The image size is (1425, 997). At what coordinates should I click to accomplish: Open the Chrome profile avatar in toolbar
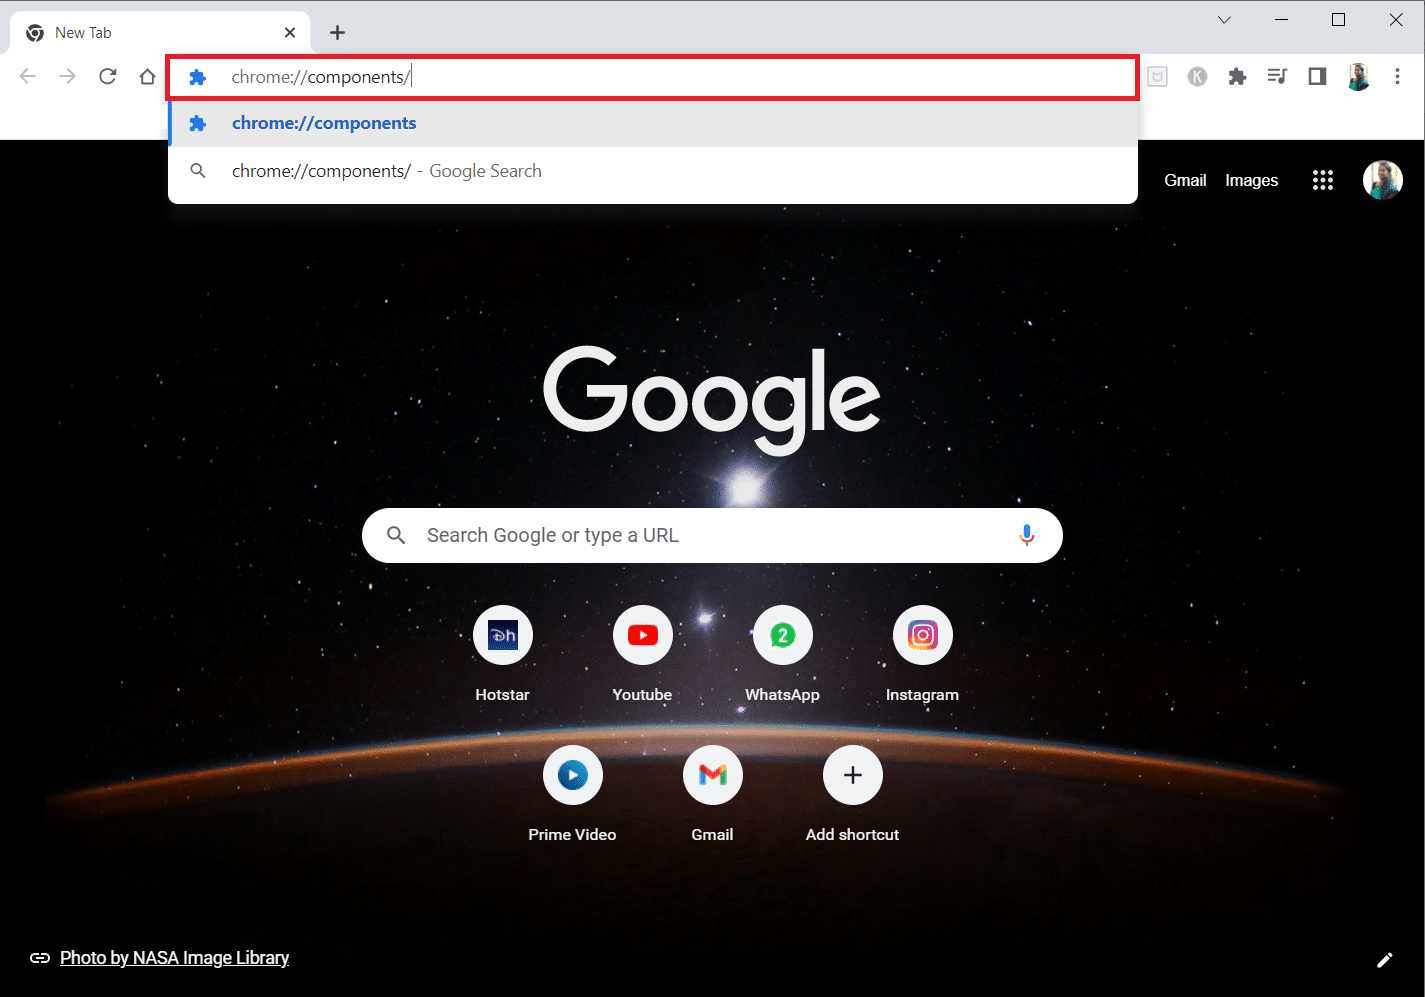click(1358, 76)
